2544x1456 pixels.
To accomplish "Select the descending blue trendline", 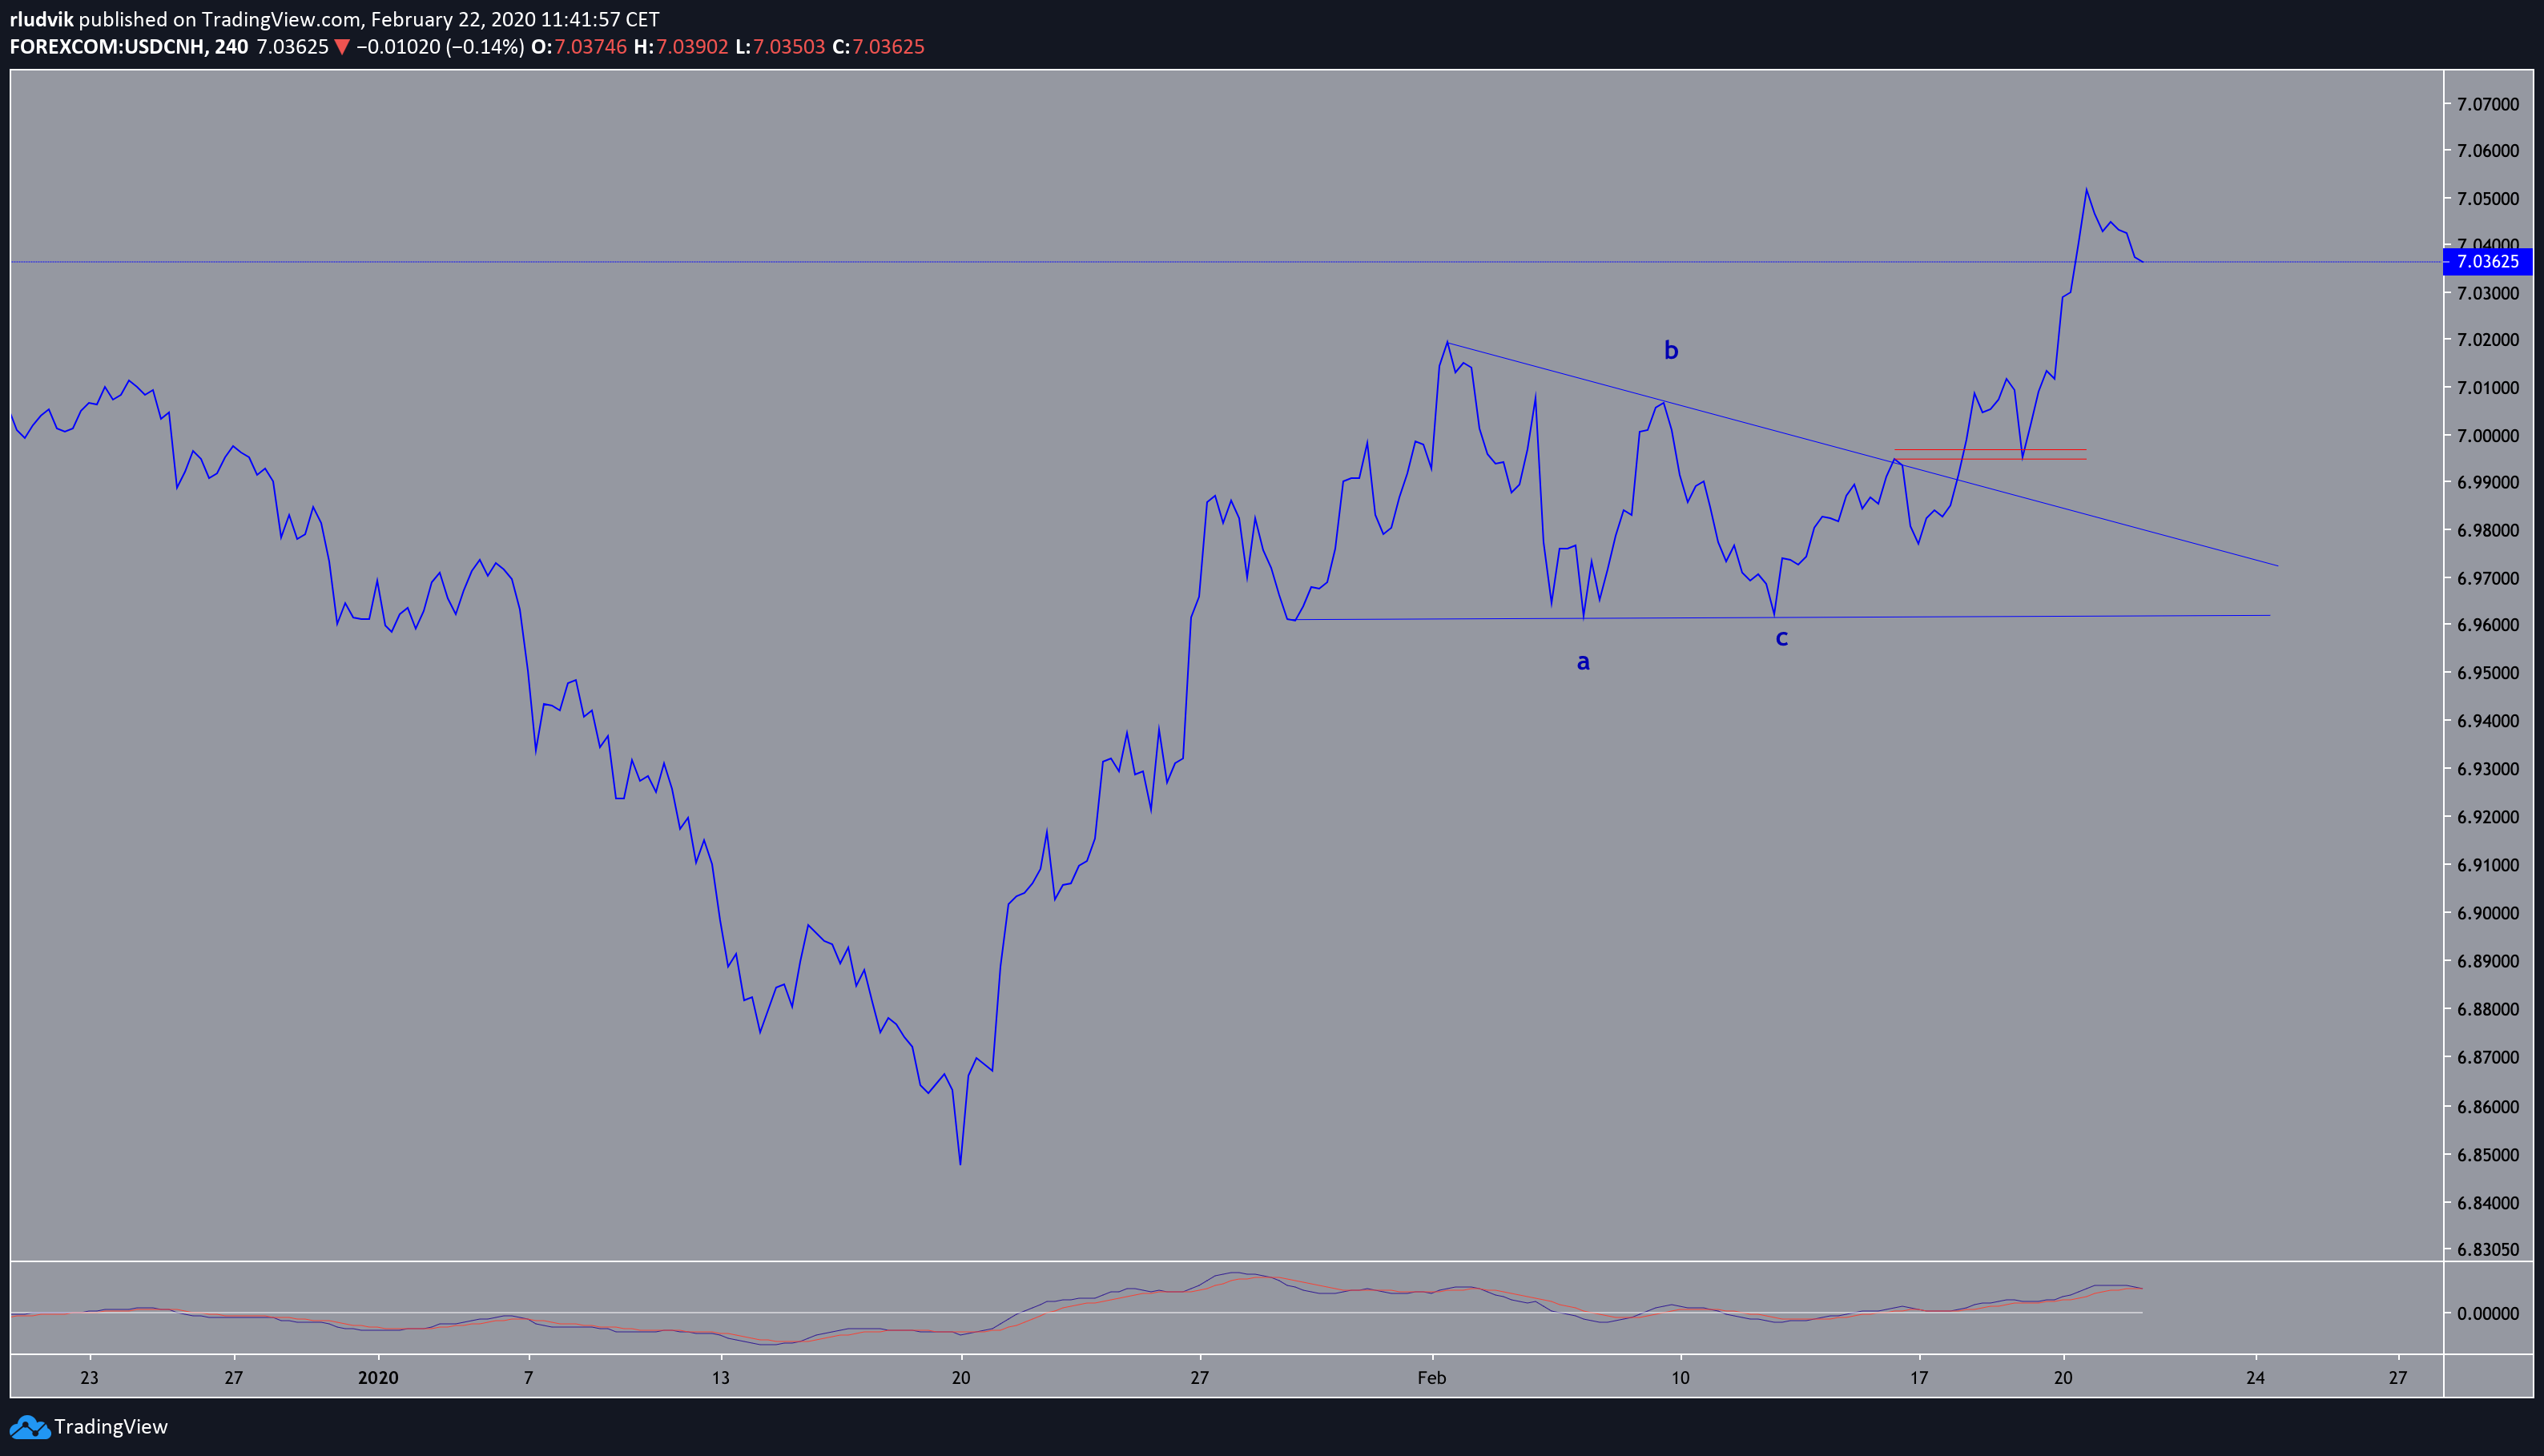I will click(1862, 454).
